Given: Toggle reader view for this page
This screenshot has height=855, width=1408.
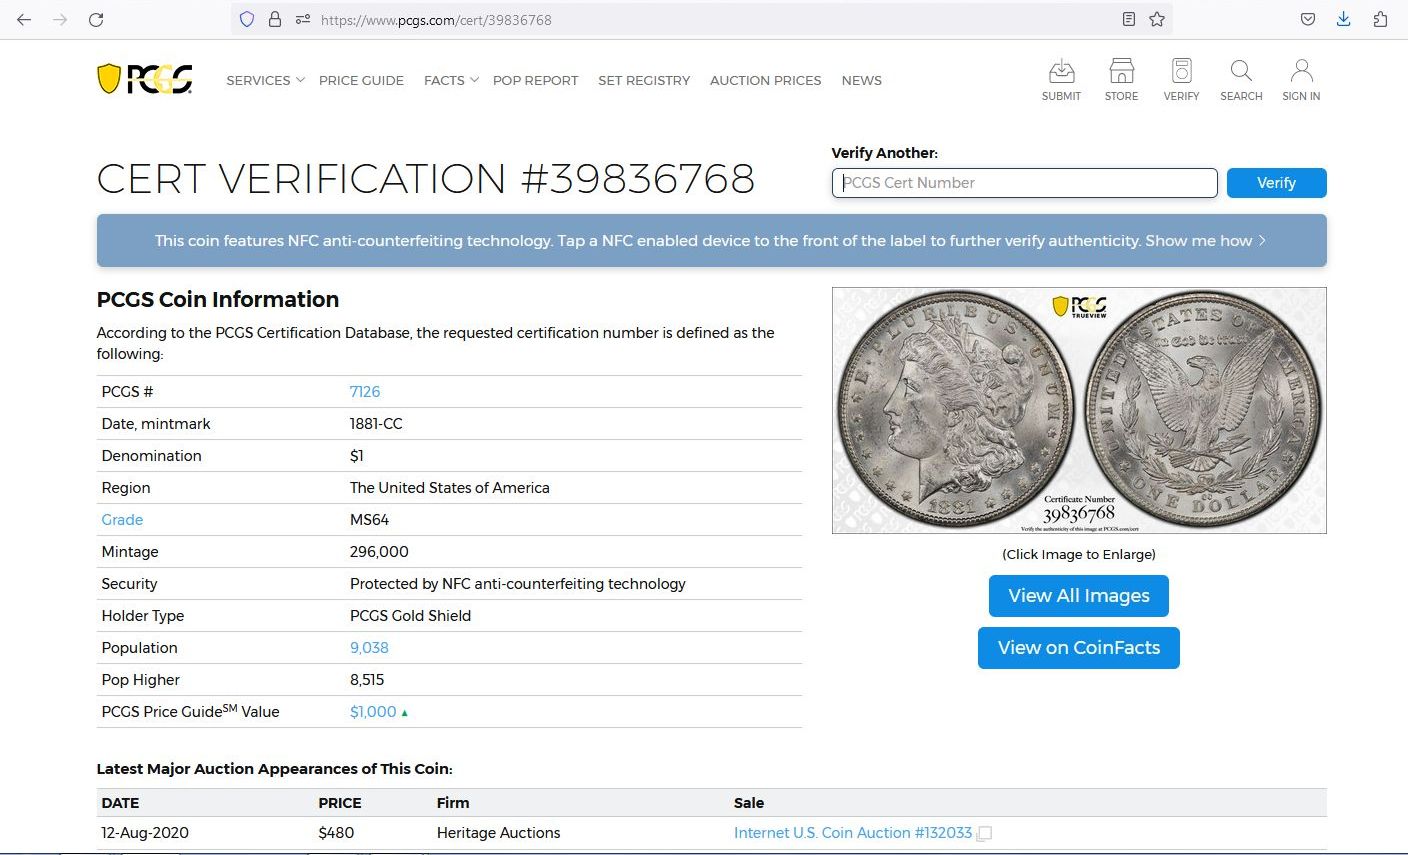Looking at the screenshot, I should coord(1129,20).
